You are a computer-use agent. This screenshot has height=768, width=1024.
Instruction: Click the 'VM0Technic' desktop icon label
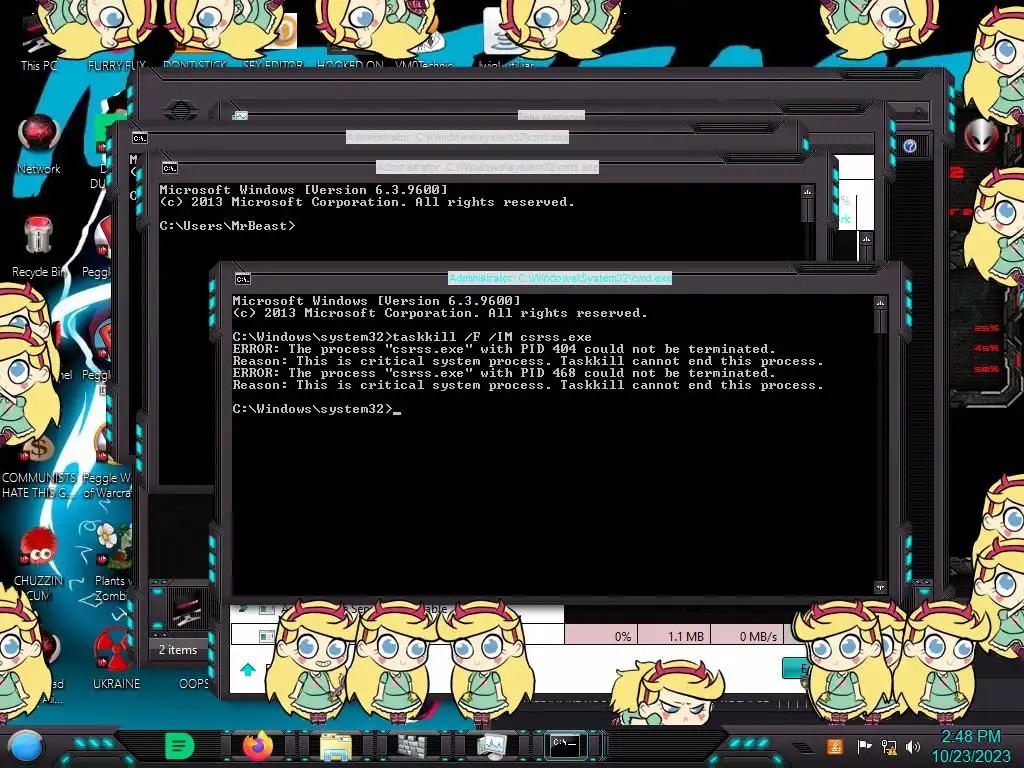pos(424,65)
